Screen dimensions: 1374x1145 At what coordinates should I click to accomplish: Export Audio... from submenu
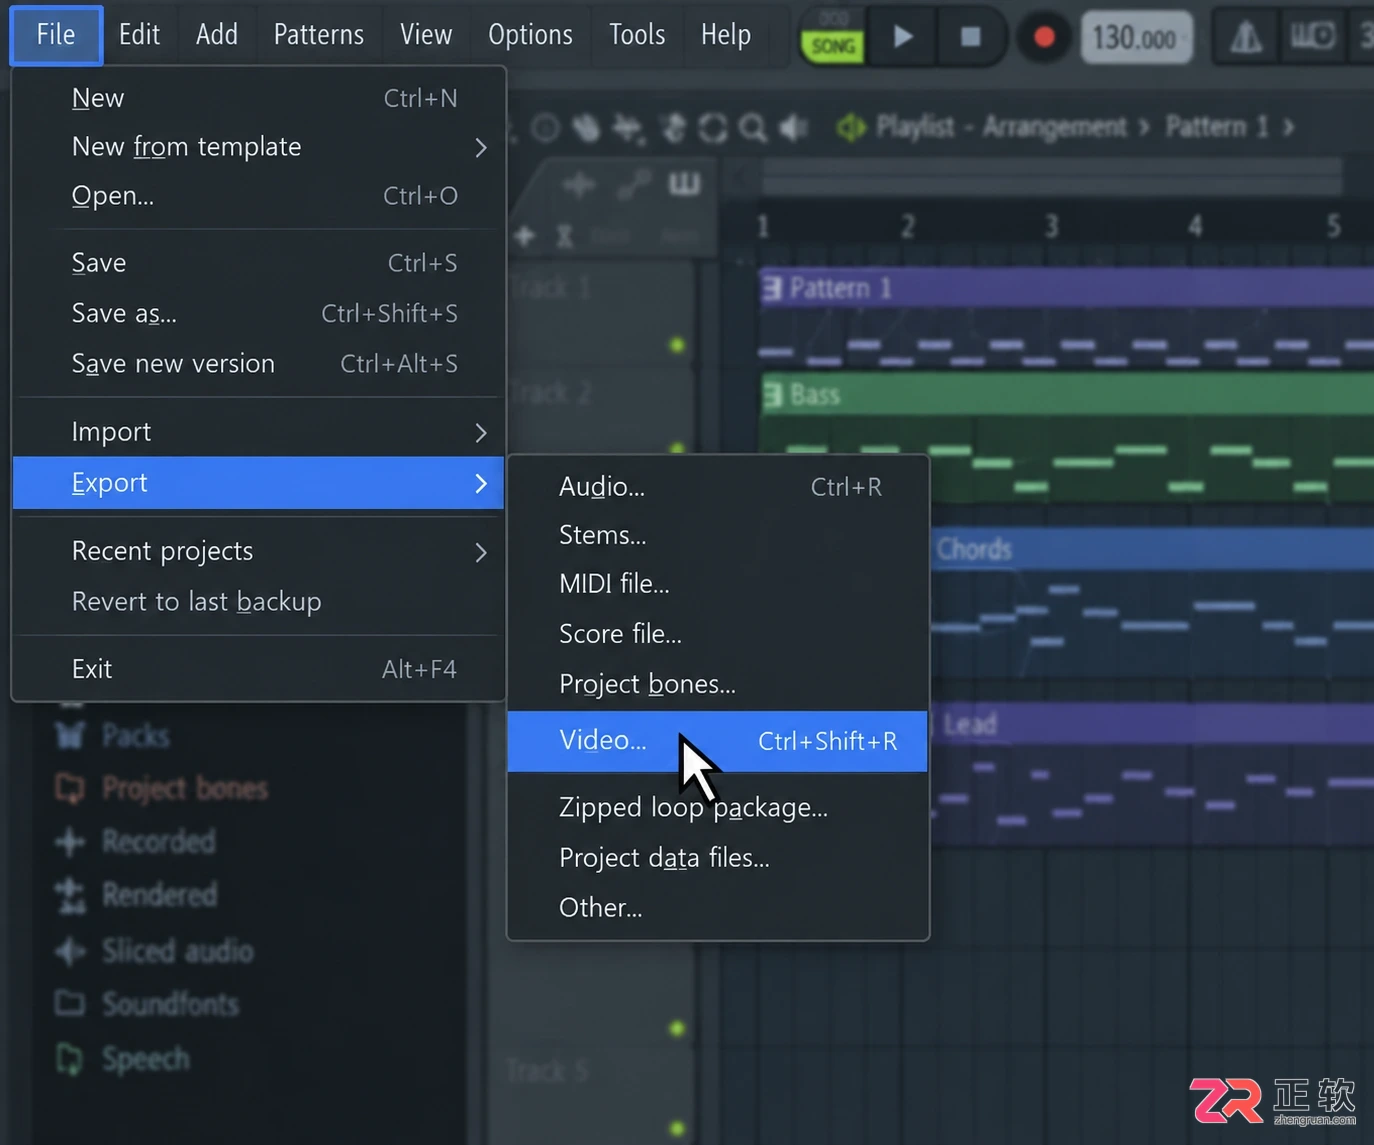pos(718,487)
